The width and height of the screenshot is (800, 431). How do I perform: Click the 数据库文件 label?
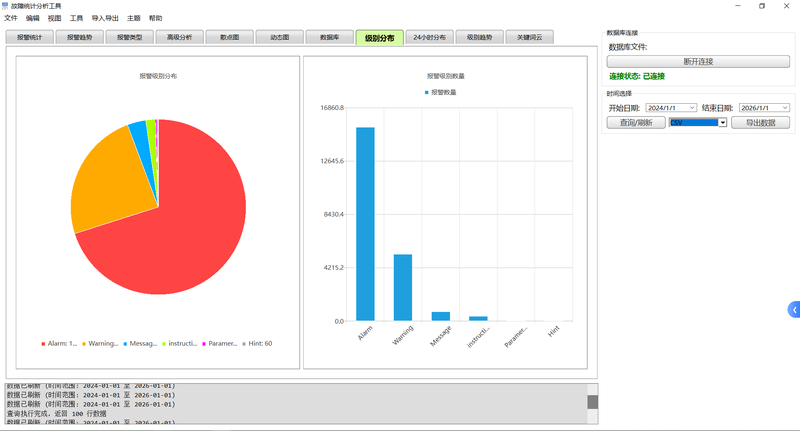coord(628,47)
